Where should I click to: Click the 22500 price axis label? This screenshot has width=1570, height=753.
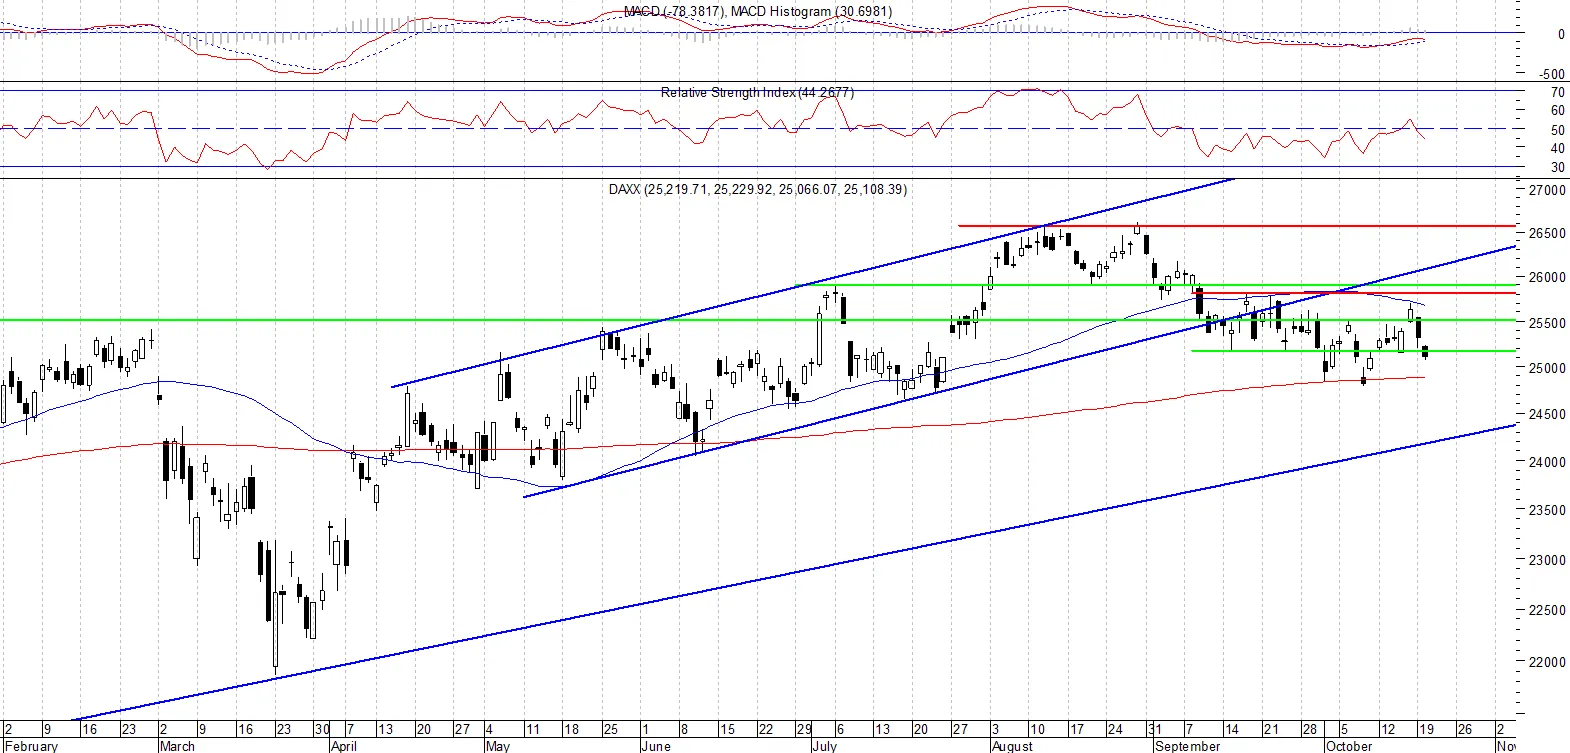point(1548,611)
